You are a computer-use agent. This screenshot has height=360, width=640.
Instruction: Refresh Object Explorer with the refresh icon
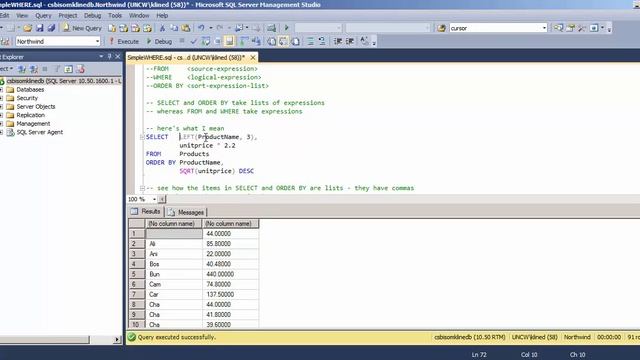tap(69, 69)
